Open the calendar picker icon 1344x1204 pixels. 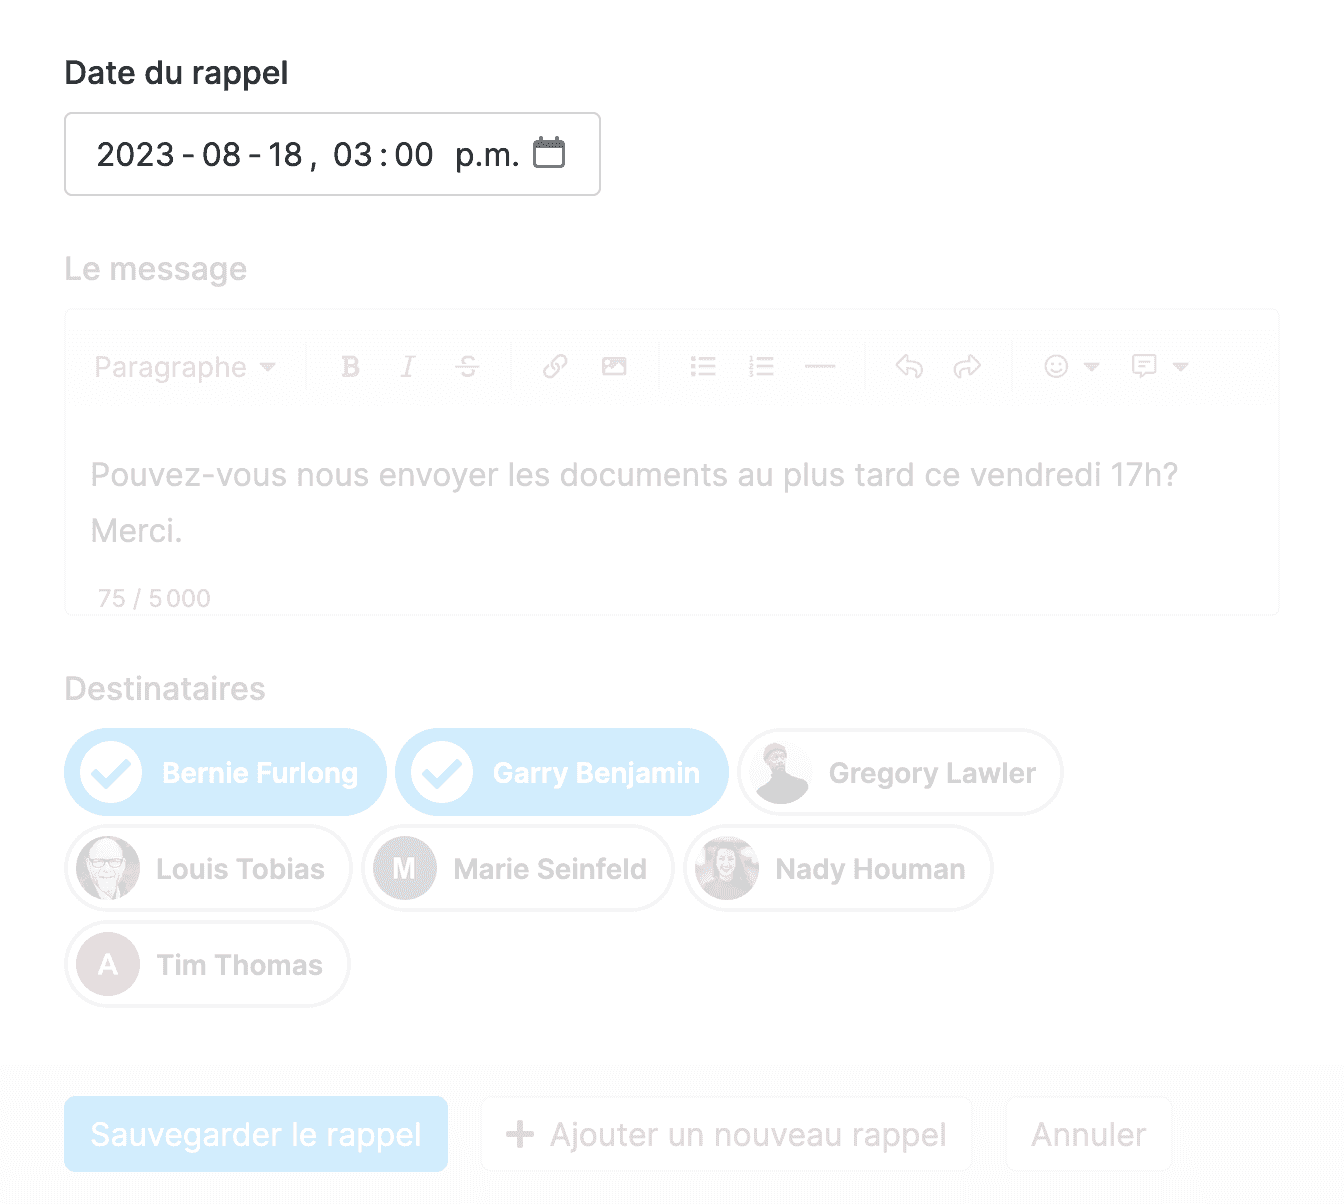click(549, 153)
